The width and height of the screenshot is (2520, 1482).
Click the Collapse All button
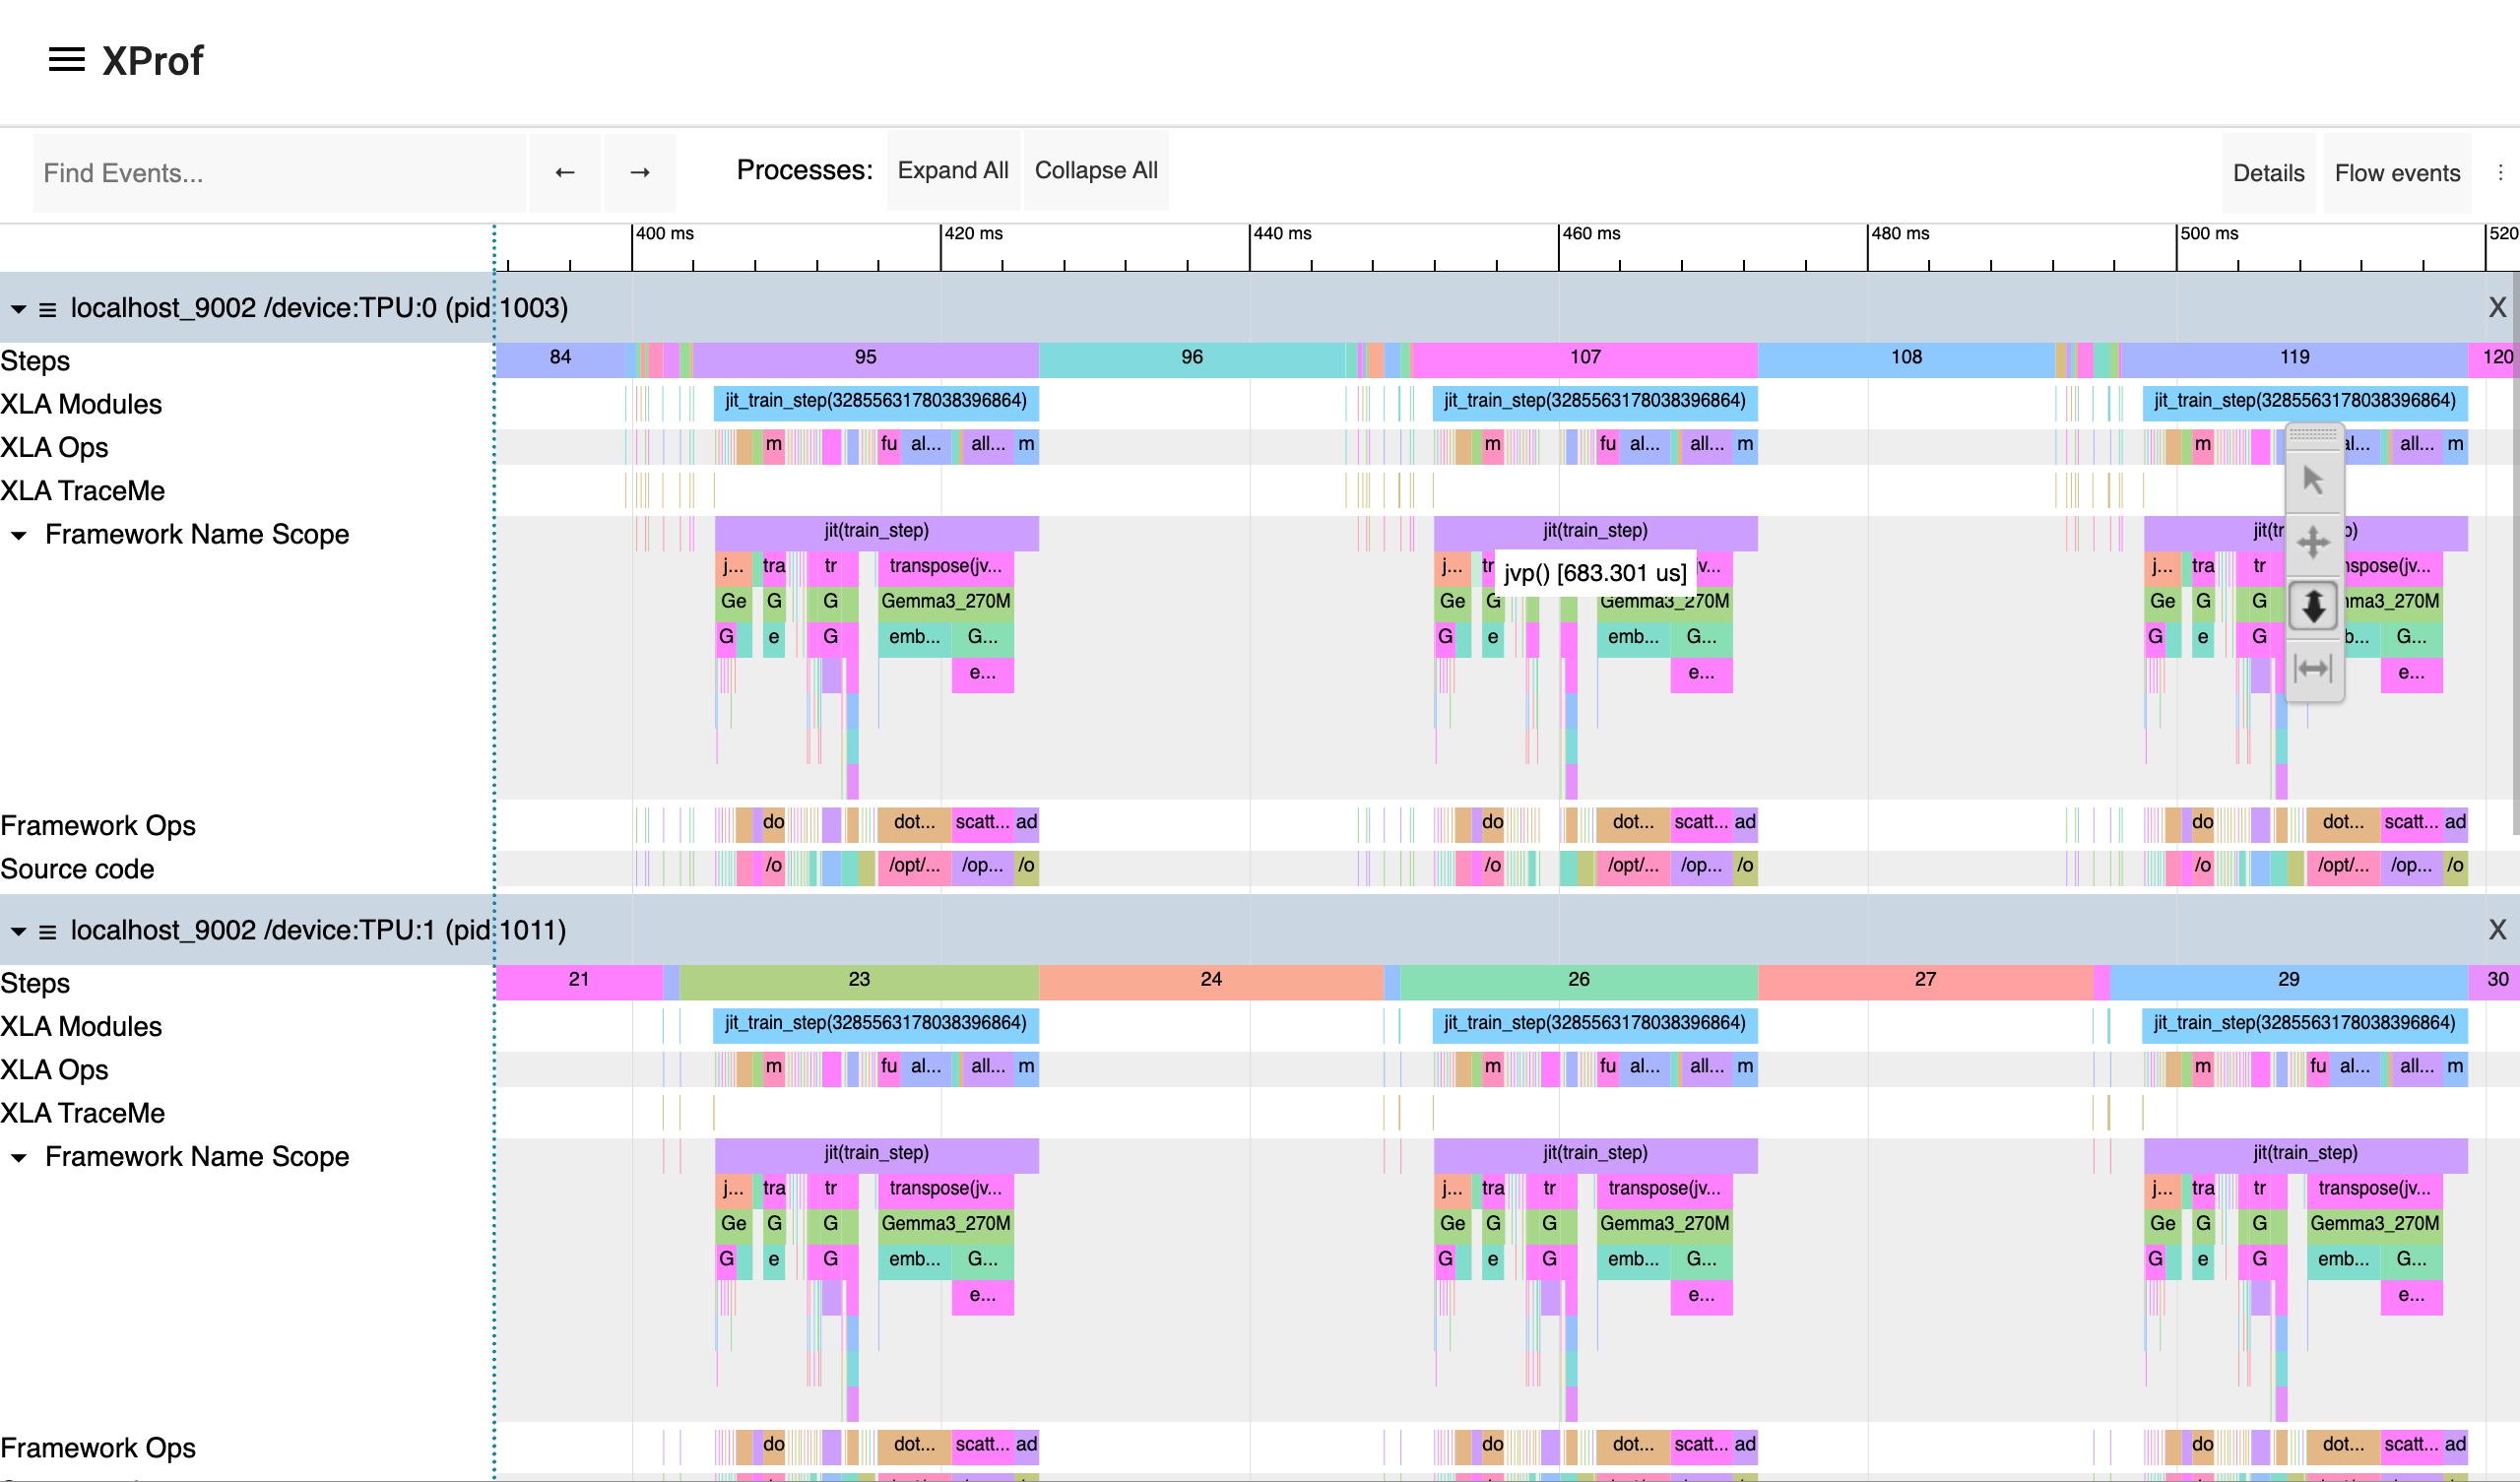click(1096, 170)
